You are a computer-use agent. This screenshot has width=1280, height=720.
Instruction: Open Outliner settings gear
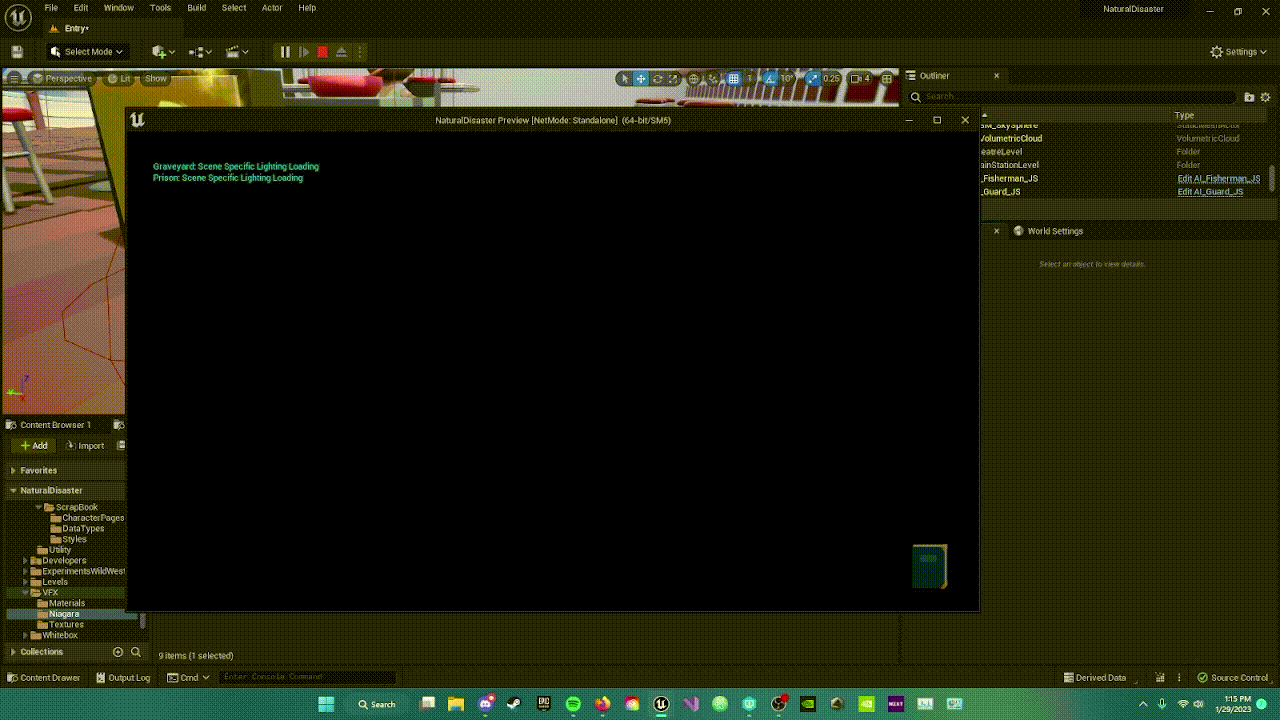pyautogui.click(x=1265, y=97)
